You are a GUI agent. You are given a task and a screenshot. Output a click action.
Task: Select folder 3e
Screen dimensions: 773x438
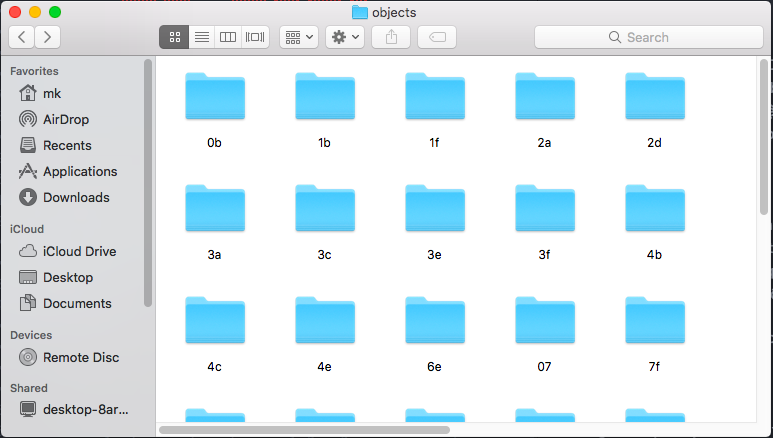click(435, 209)
